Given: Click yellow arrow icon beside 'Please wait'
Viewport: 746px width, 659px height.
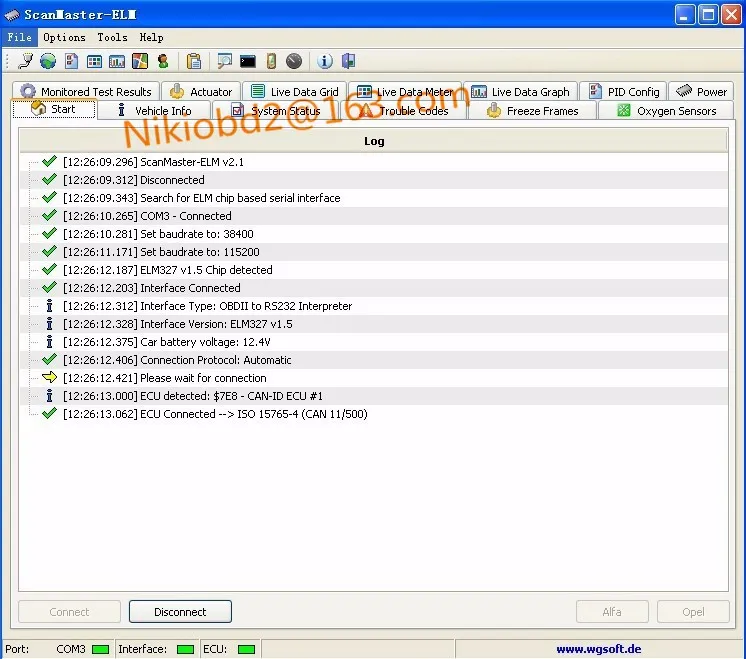Looking at the screenshot, I should [x=49, y=378].
